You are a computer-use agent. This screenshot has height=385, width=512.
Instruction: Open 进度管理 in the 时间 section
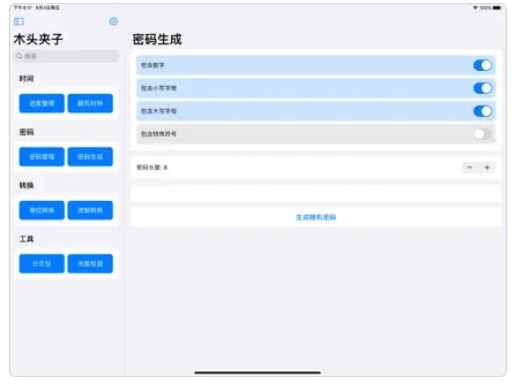pos(42,103)
